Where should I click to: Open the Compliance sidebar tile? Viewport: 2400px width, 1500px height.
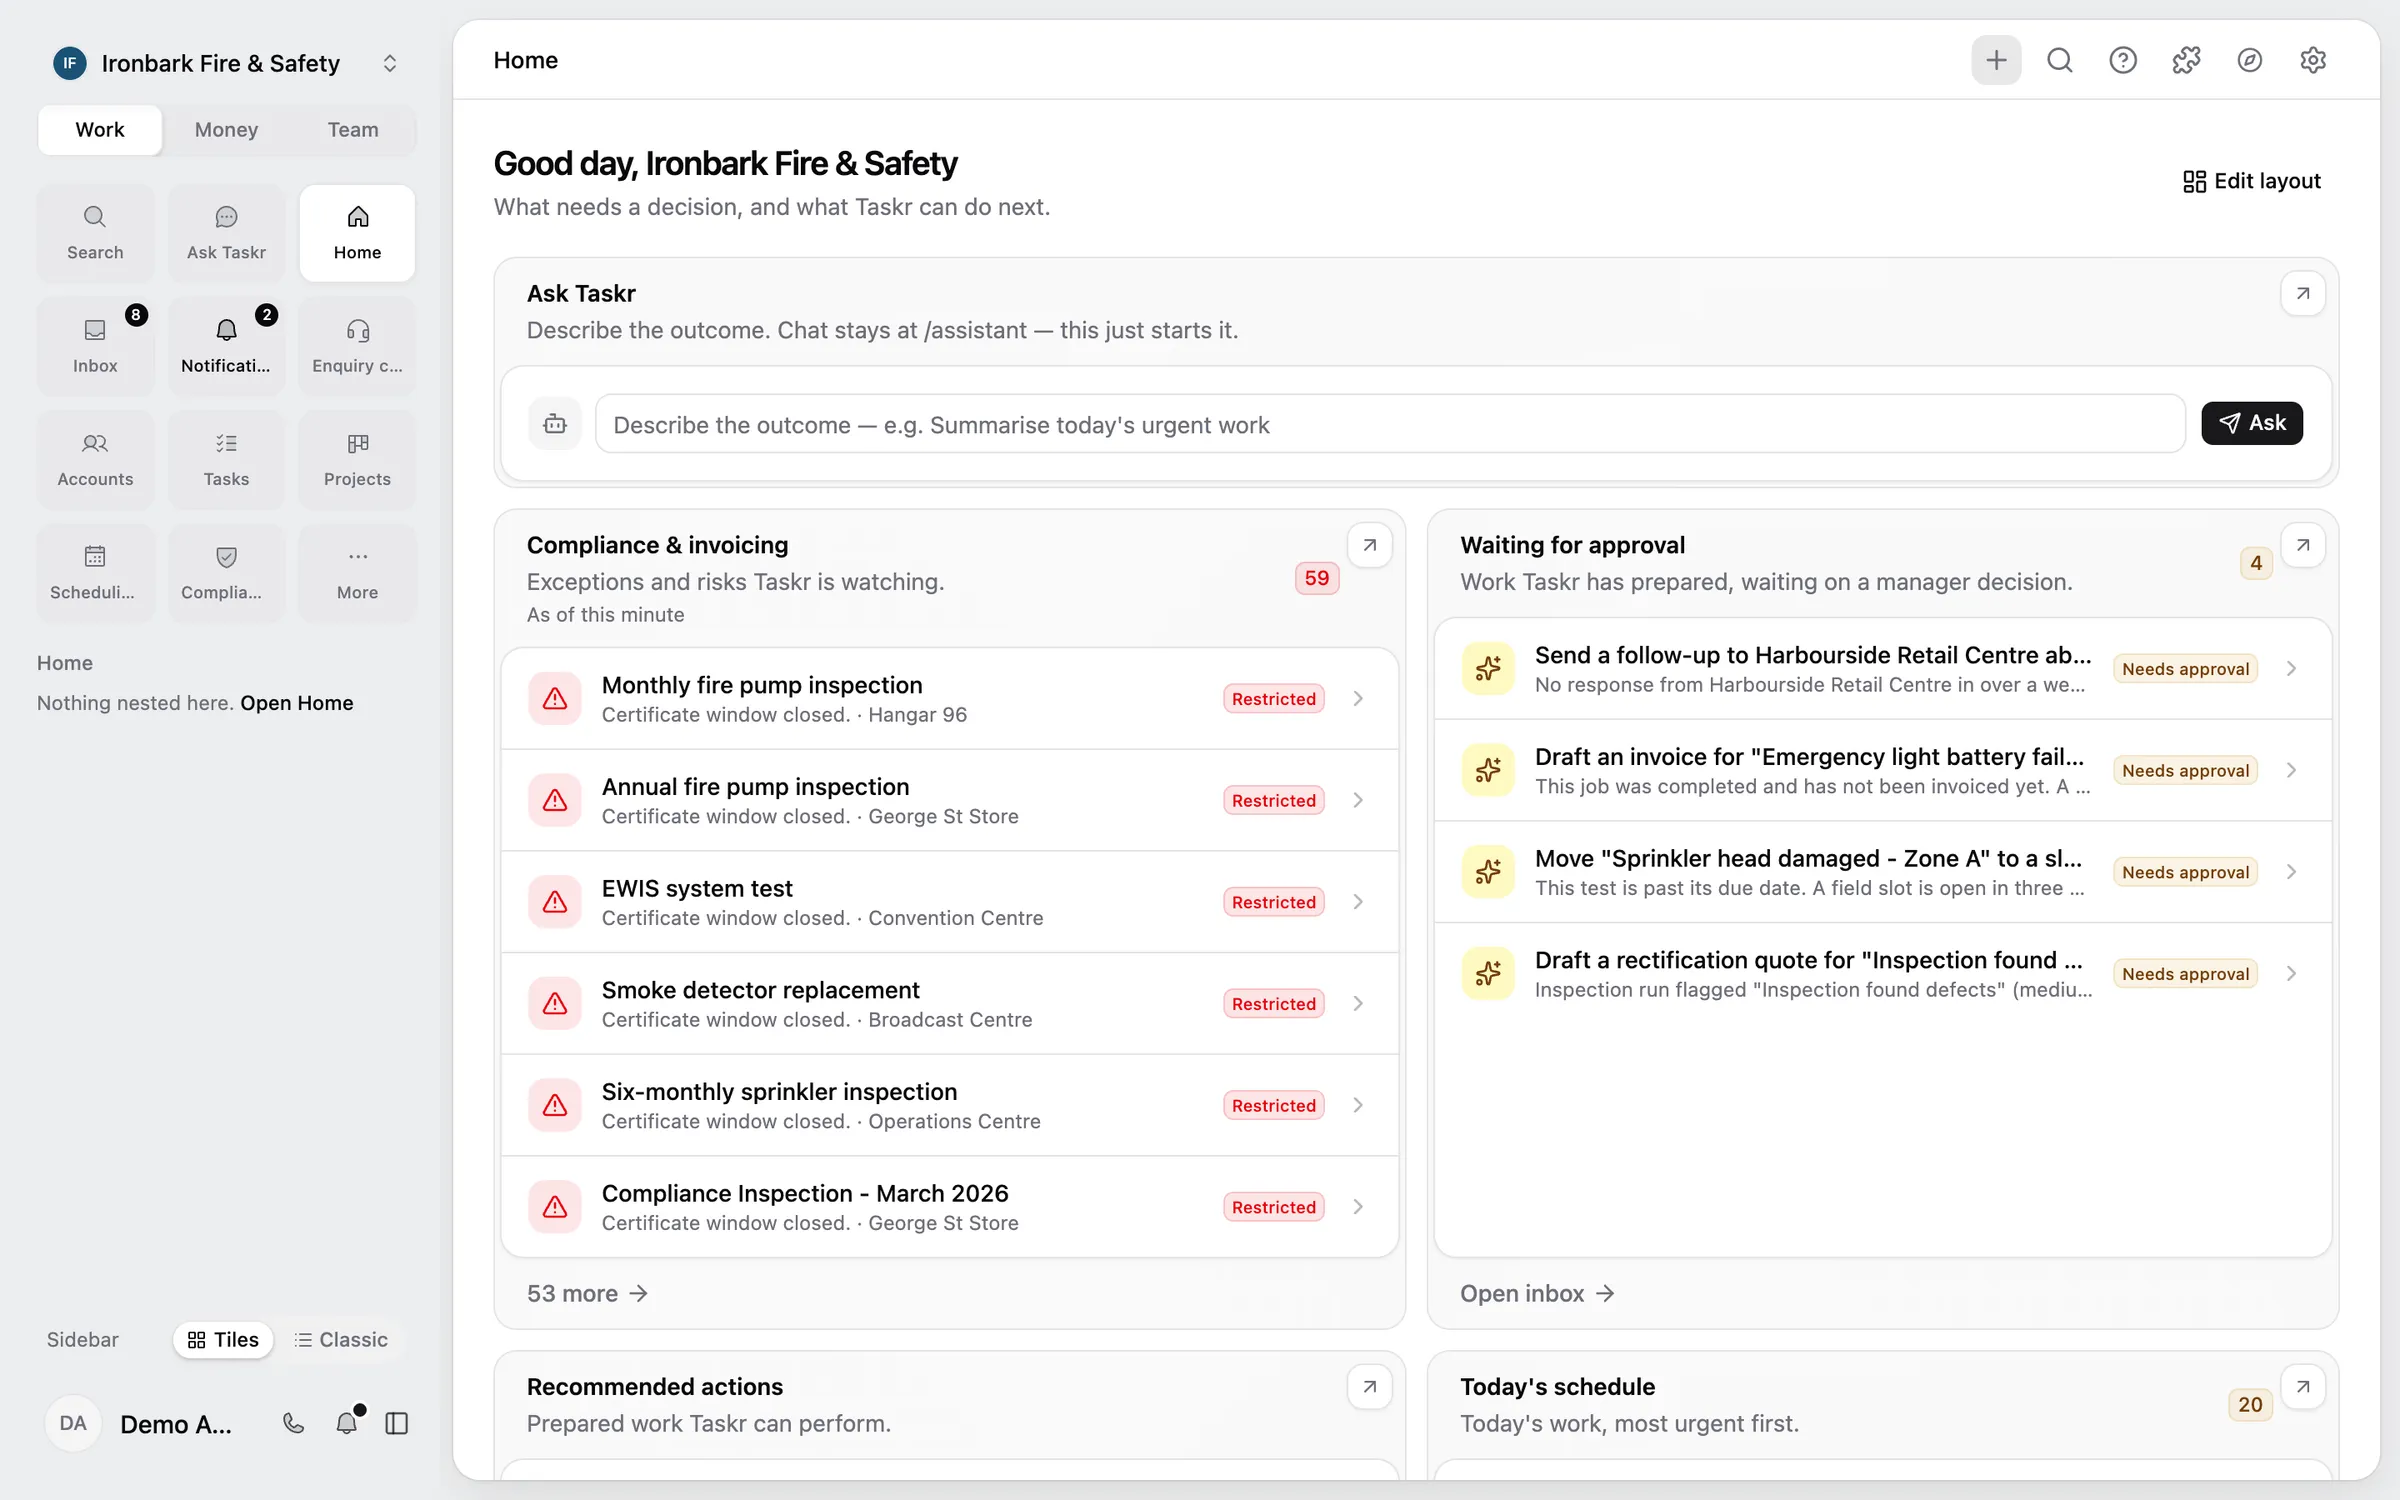coord(226,573)
